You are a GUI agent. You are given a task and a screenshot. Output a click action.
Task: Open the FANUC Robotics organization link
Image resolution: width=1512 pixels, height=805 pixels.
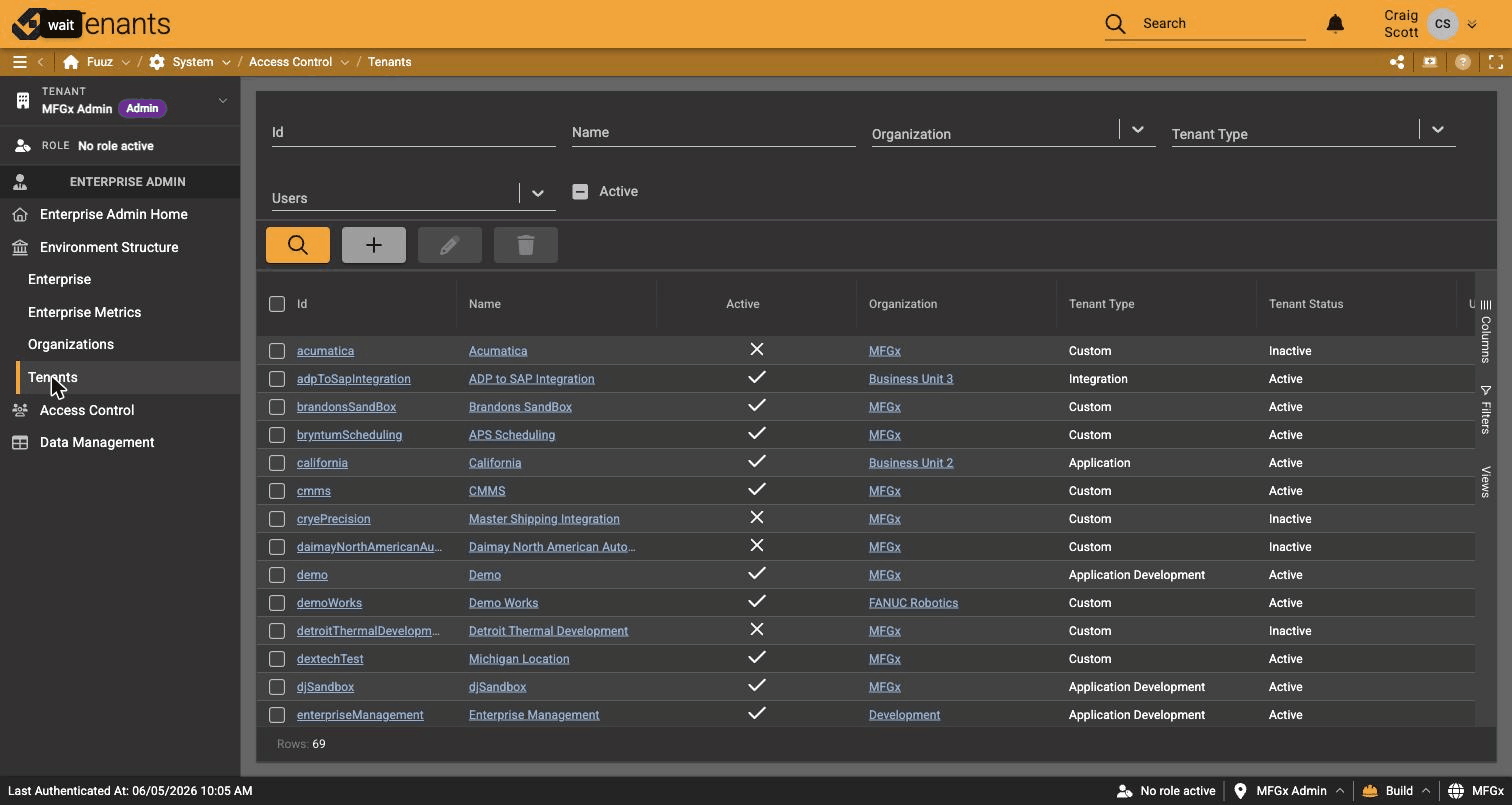(x=913, y=603)
